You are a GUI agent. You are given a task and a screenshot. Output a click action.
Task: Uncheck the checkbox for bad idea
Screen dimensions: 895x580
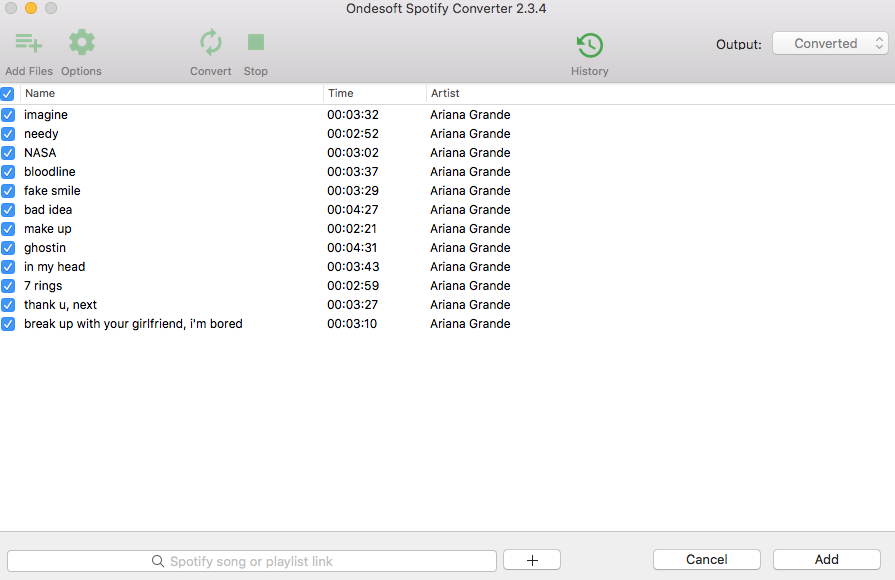point(8,210)
